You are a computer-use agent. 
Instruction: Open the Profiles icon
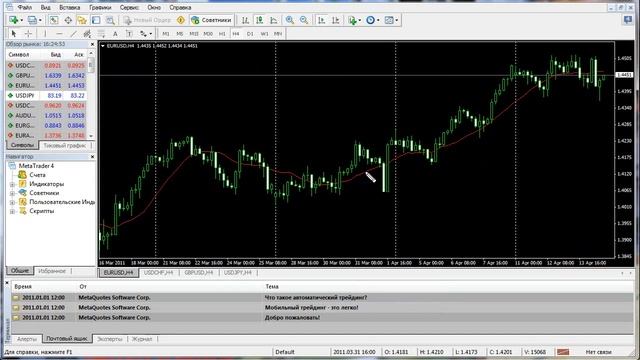(x=32, y=20)
